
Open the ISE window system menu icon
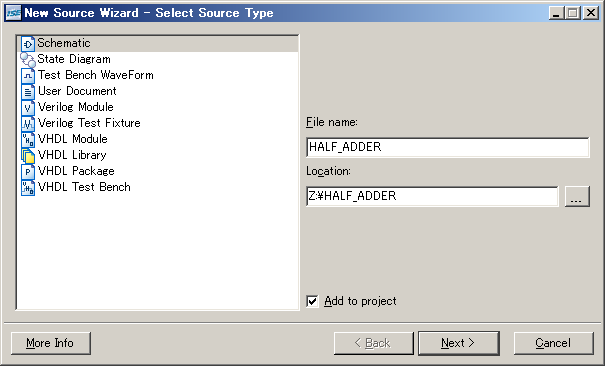(x=14, y=13)
